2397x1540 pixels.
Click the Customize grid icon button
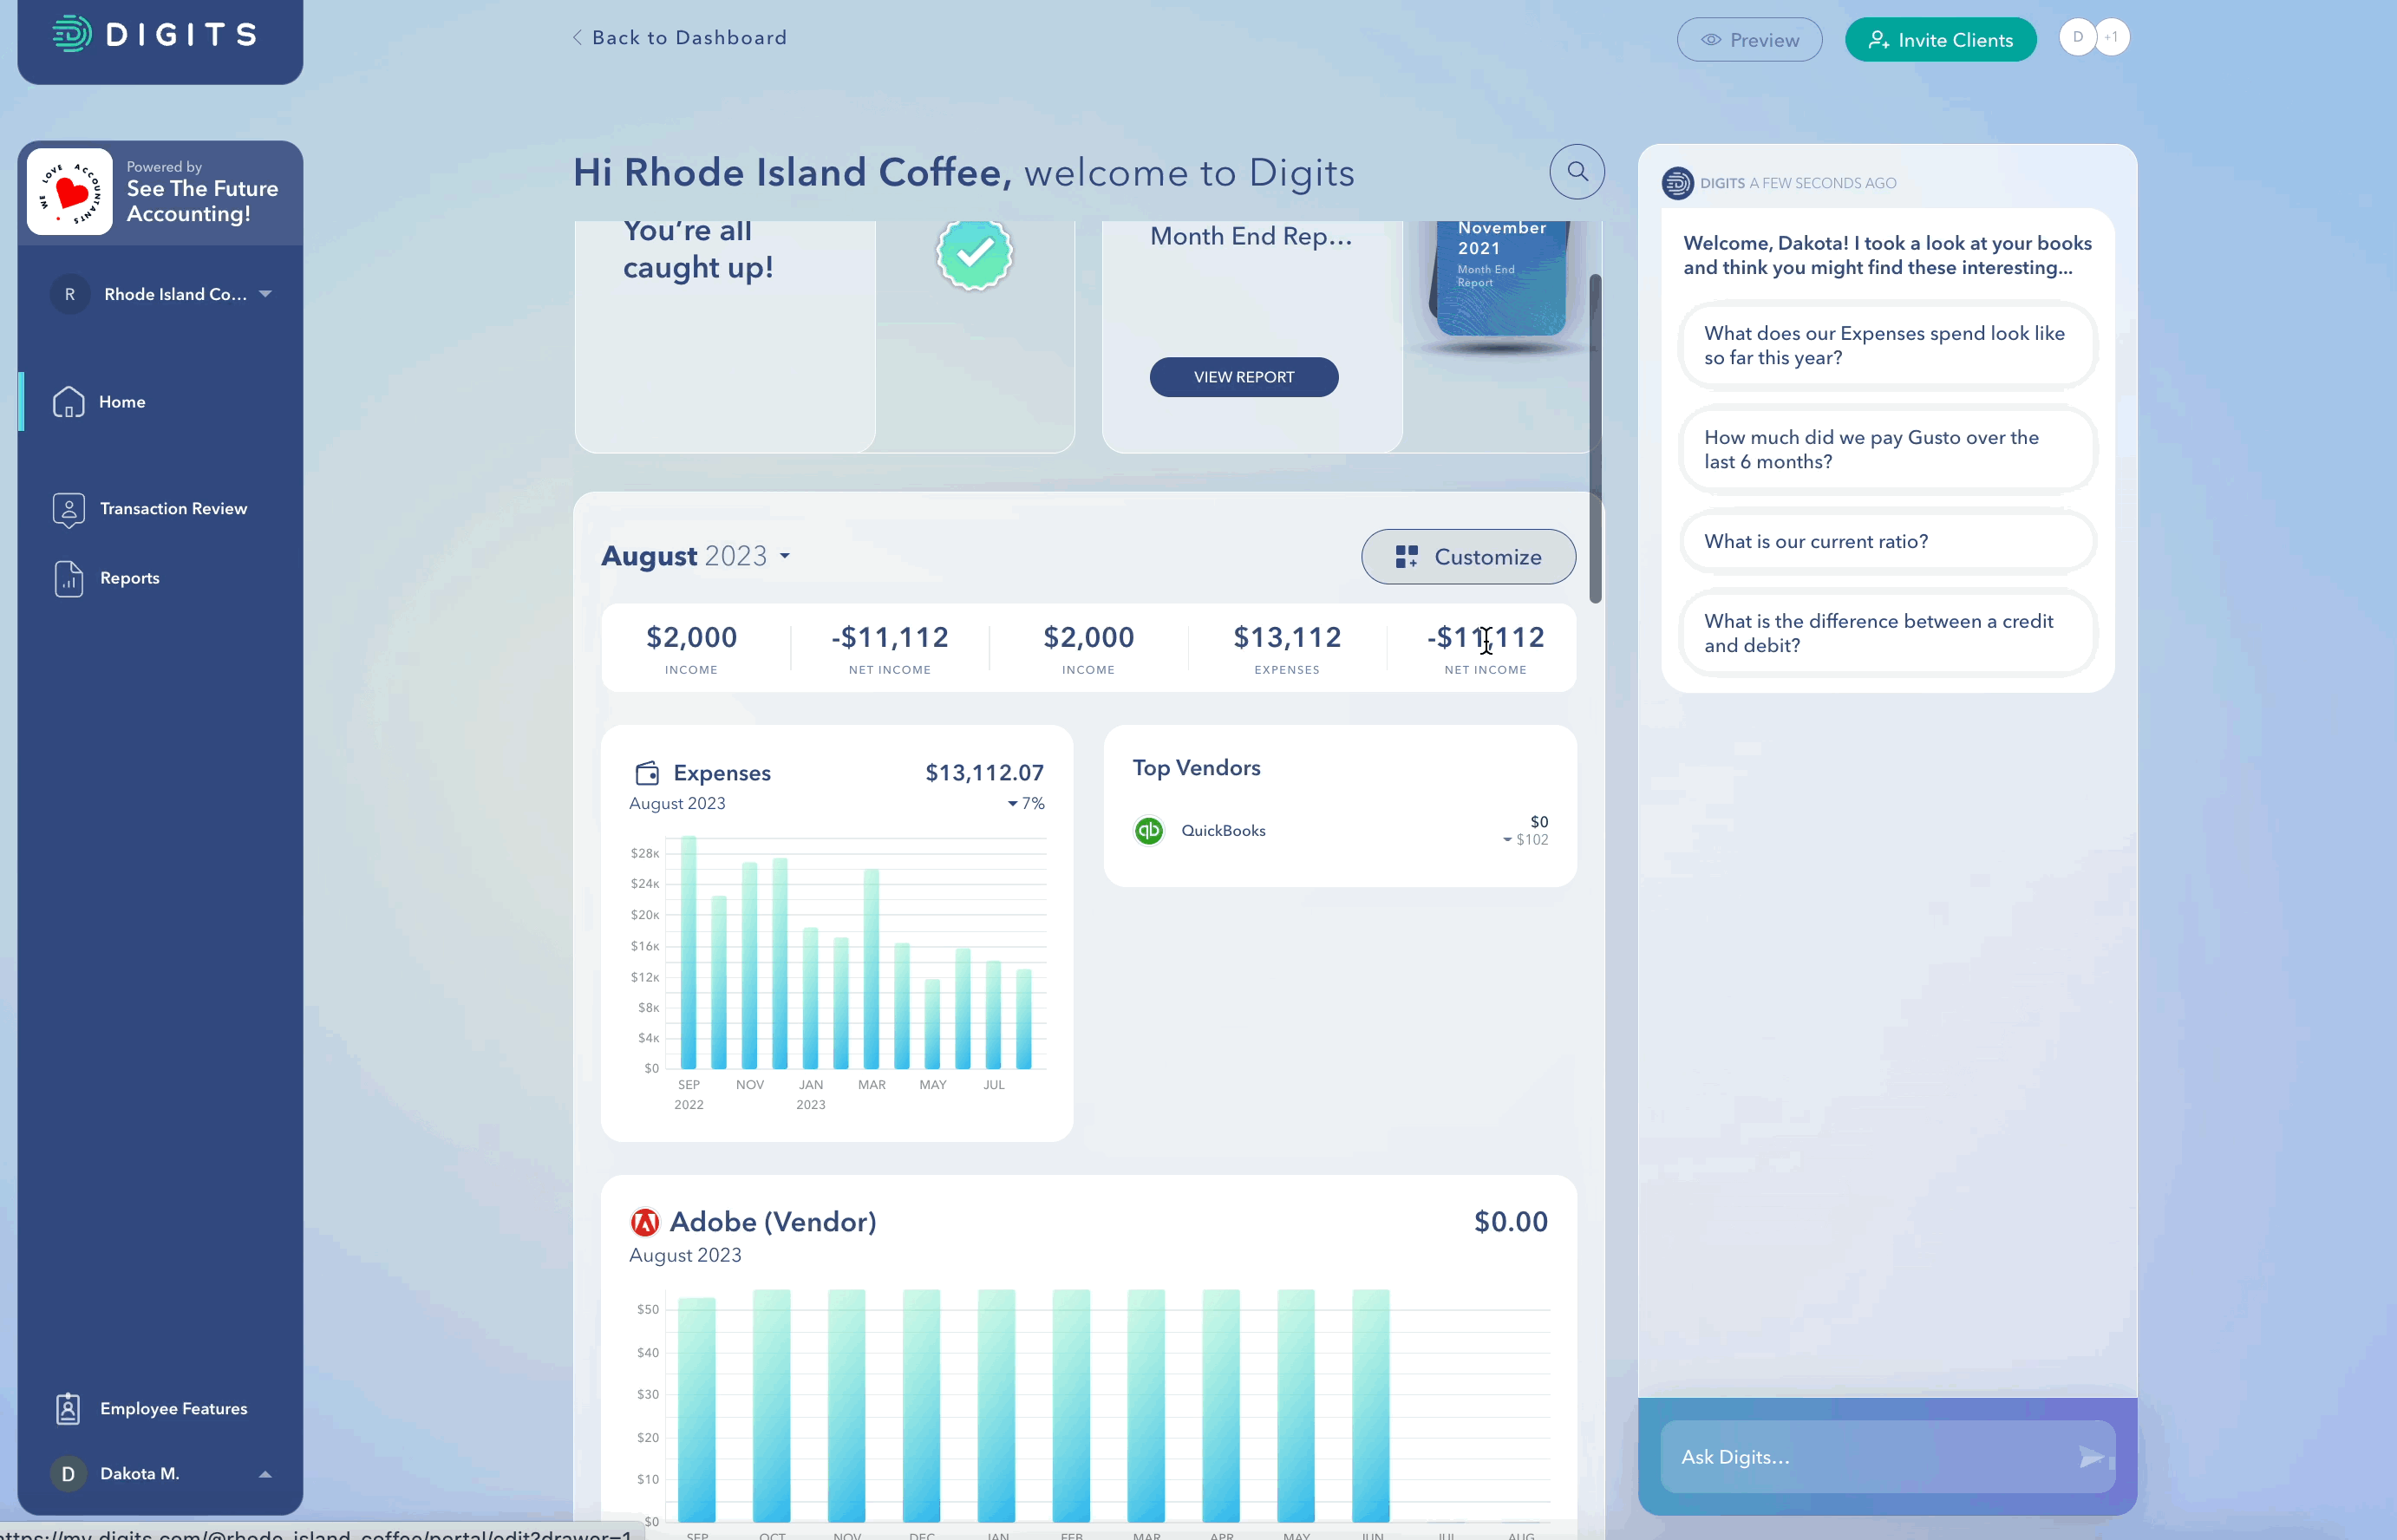pos(1407,555)
